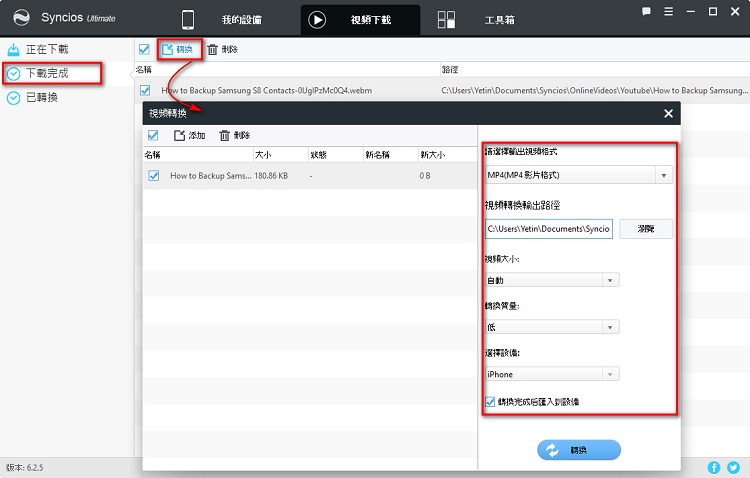
Task: Select 正在下載 in the sidebar
Action: [x=47, y=49]
